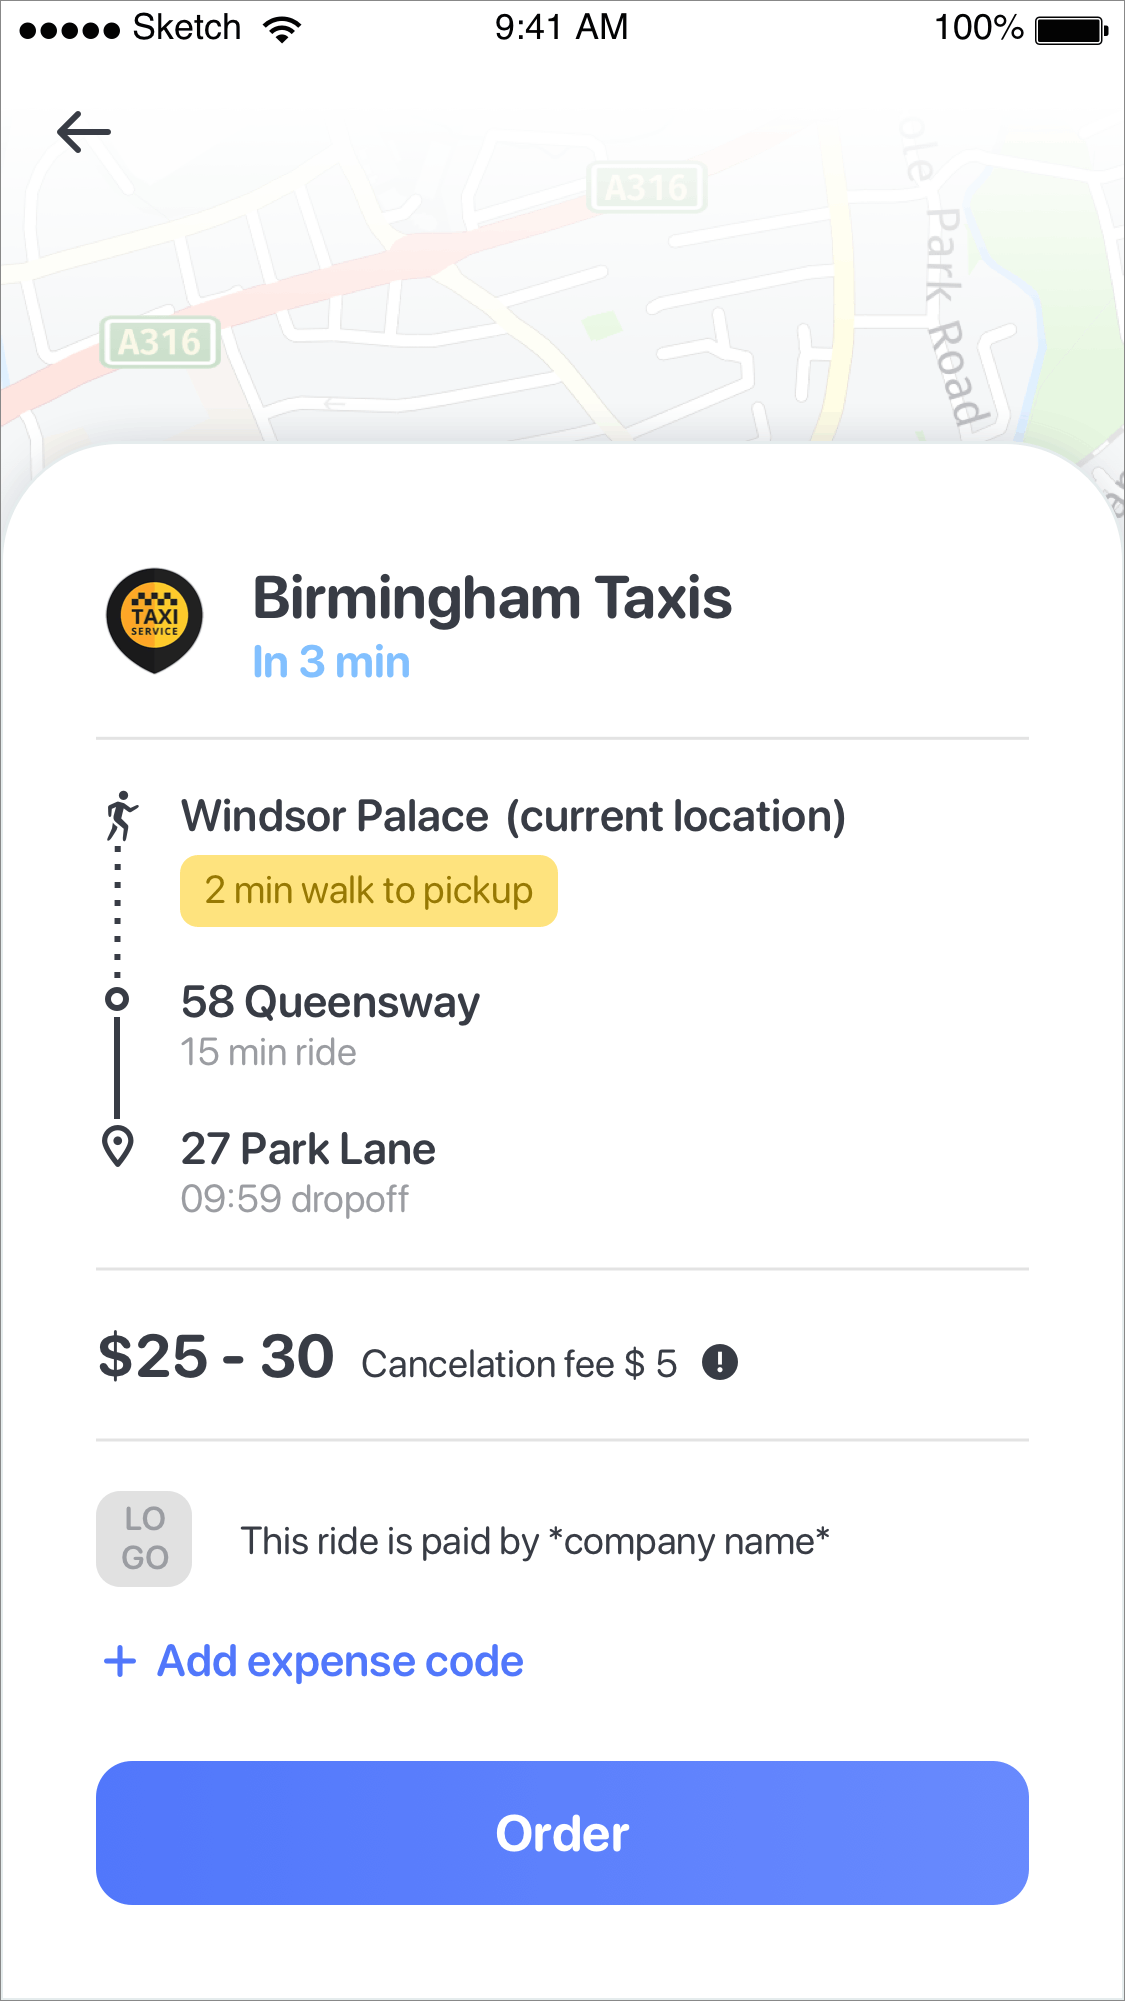The height and width of the screenshot is (2001, 1125).
Task: Tap the back arrow icon
Action: tap(84, 132)
